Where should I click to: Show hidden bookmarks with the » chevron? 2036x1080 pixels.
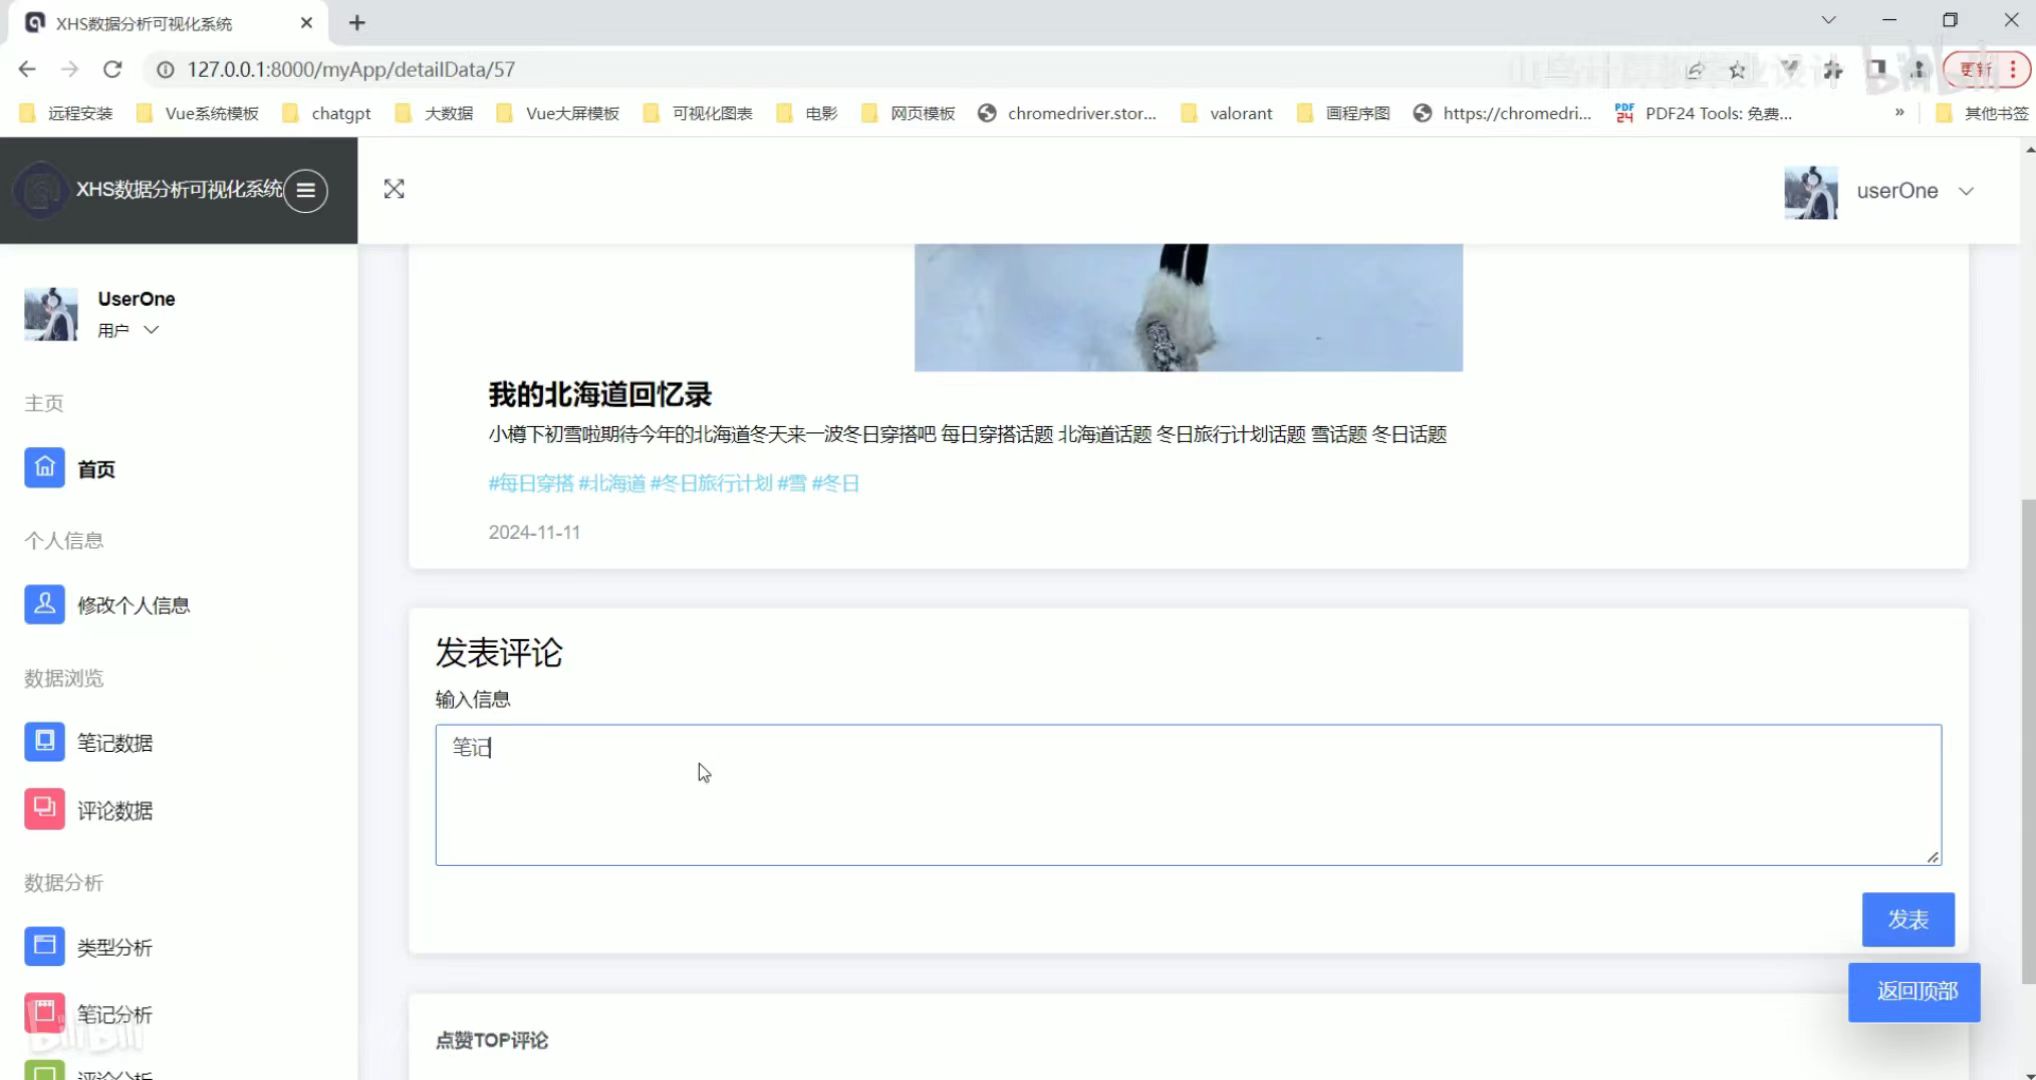tap(1899, 113)
